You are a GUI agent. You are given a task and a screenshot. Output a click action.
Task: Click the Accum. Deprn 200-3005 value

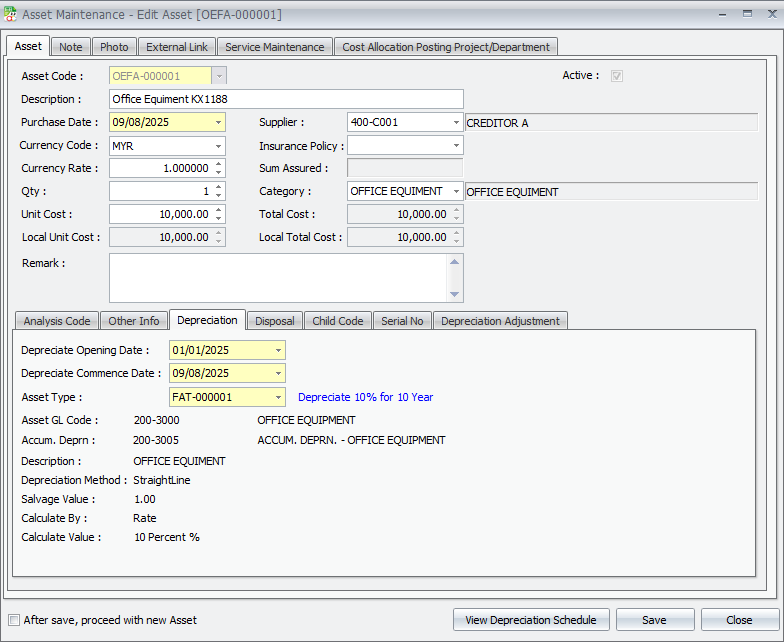[x=156, y=440]
